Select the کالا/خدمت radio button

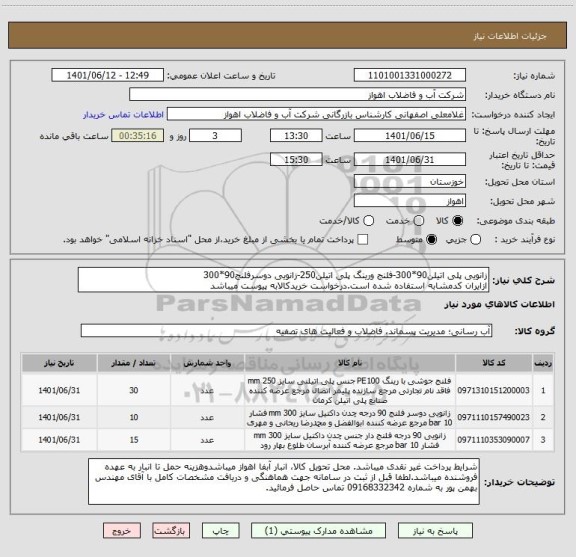pos(368,220)
